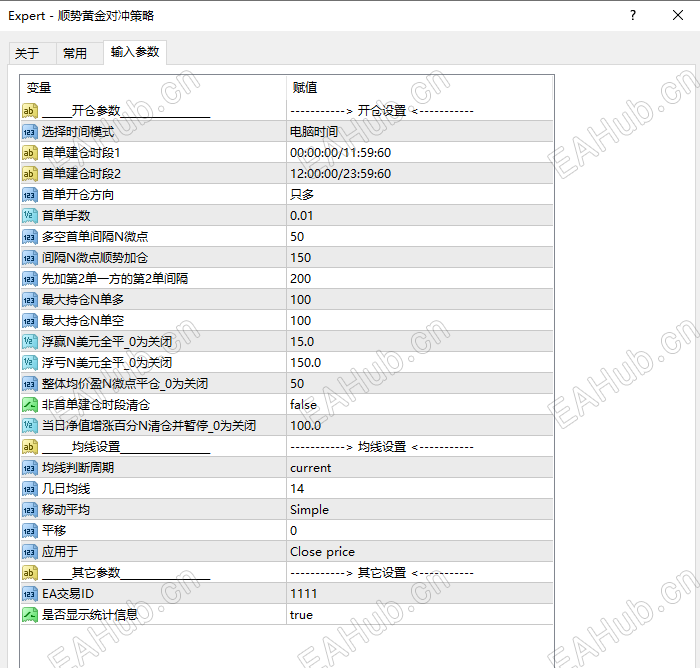Screen dimensions: 700x668
Task: Select the 移动平均 variable name
Action: [66, 509]
